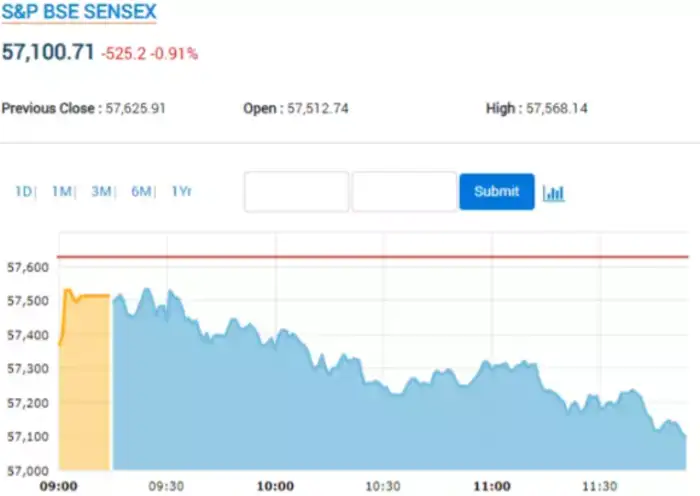
Task: Select the 1D chart range
Action: coord(23,191)
